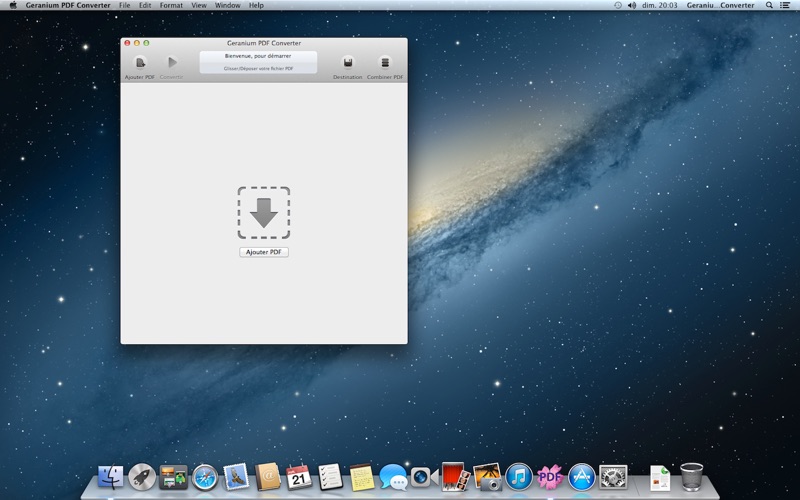This screenshot has height=500, width=800.
Task: Open the File menu
Action: (124, 5)
